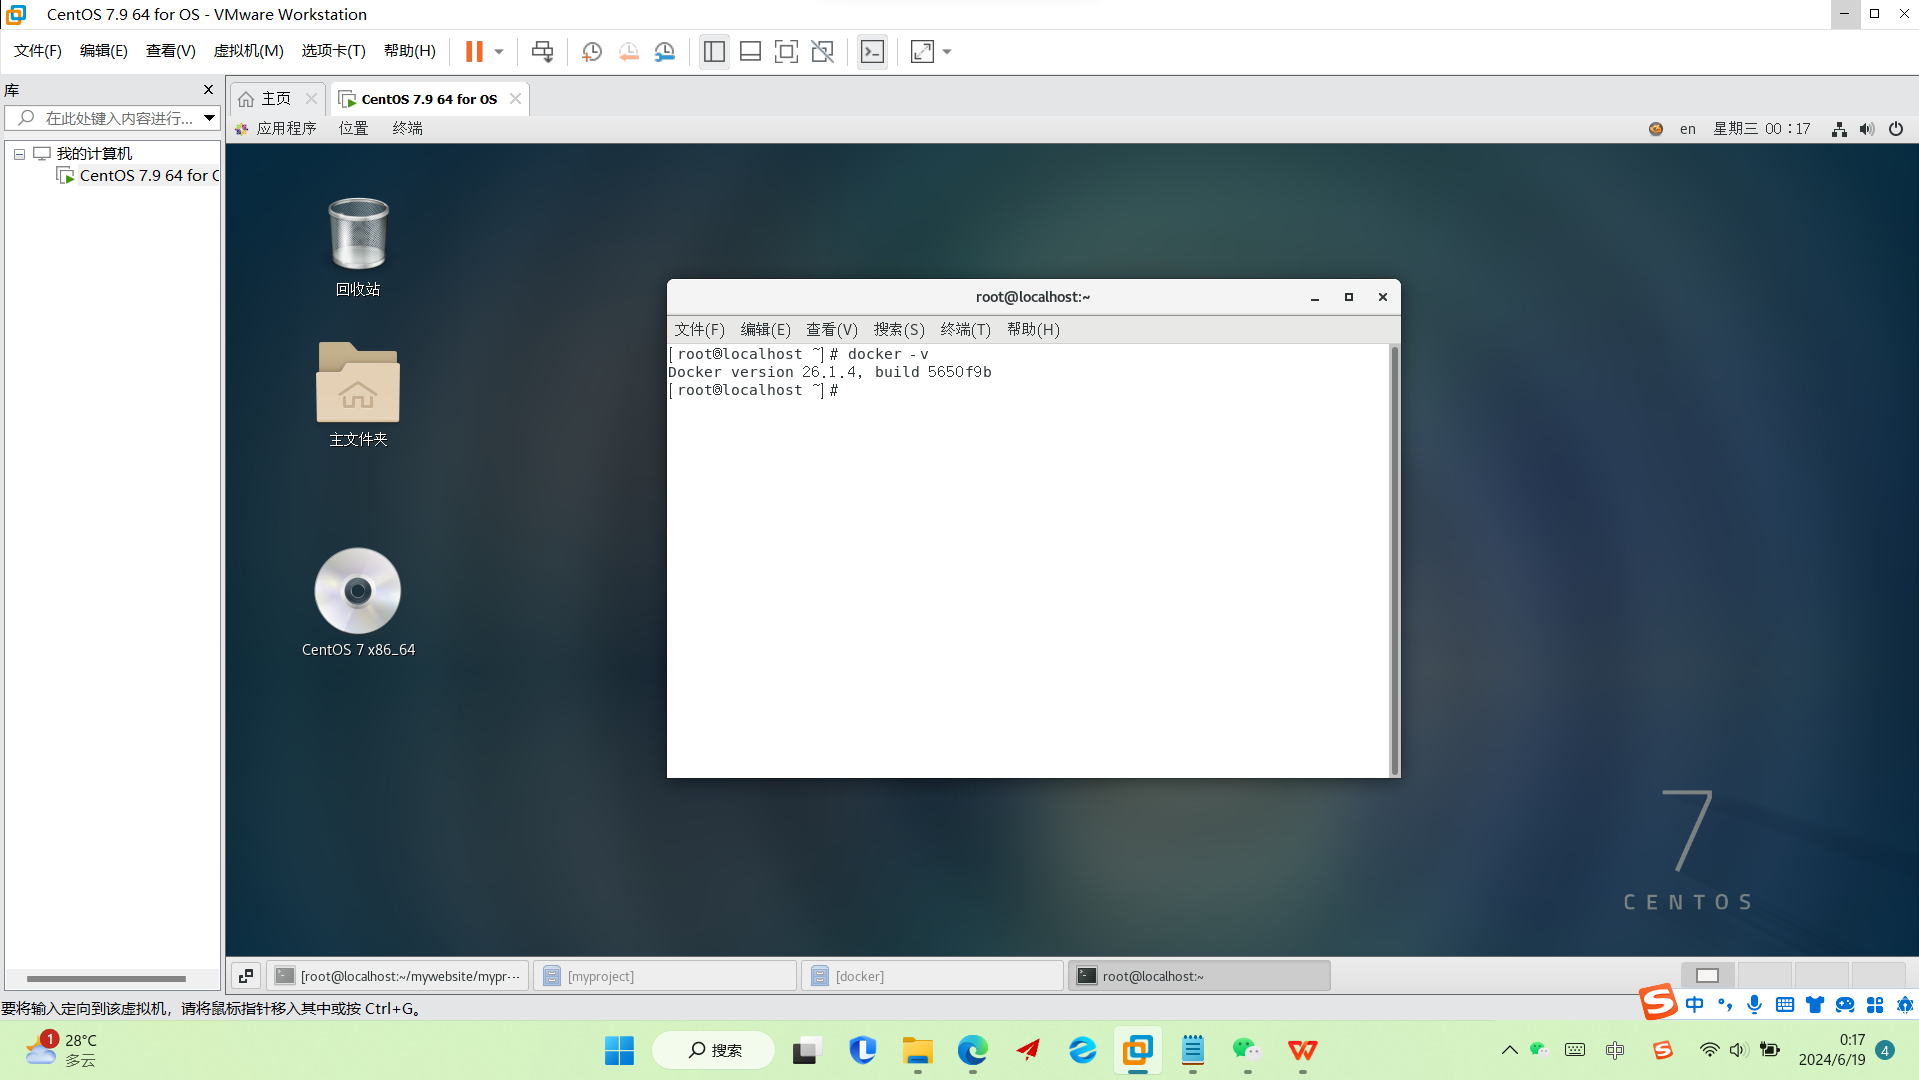Toggle the thumbnail bar view button
The width and height of the screenshot is (1919, 1080).
750,51
